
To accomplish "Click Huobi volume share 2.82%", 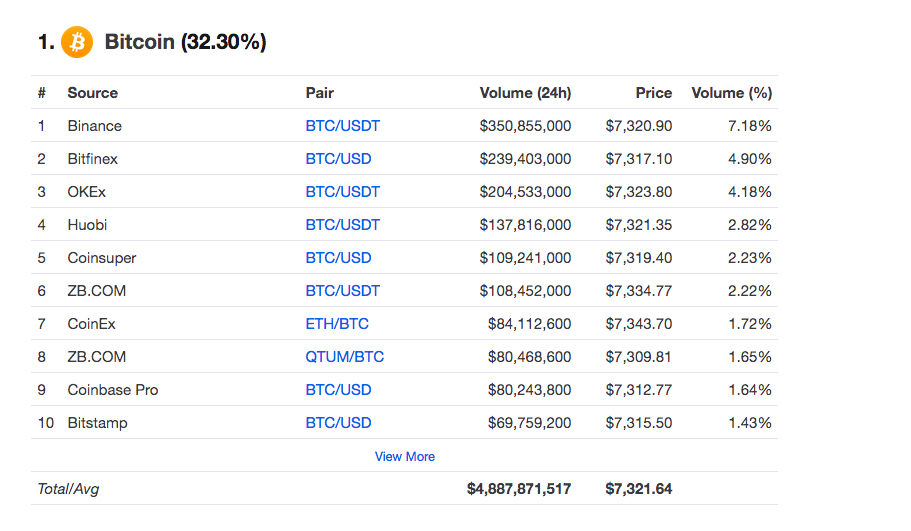I will pos(749,225).
